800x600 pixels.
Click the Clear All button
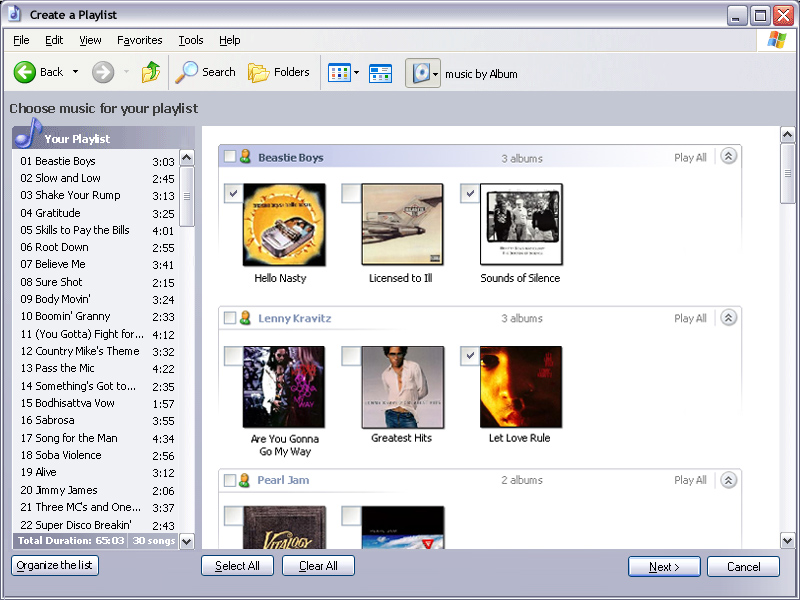click(x=318, y=566)
